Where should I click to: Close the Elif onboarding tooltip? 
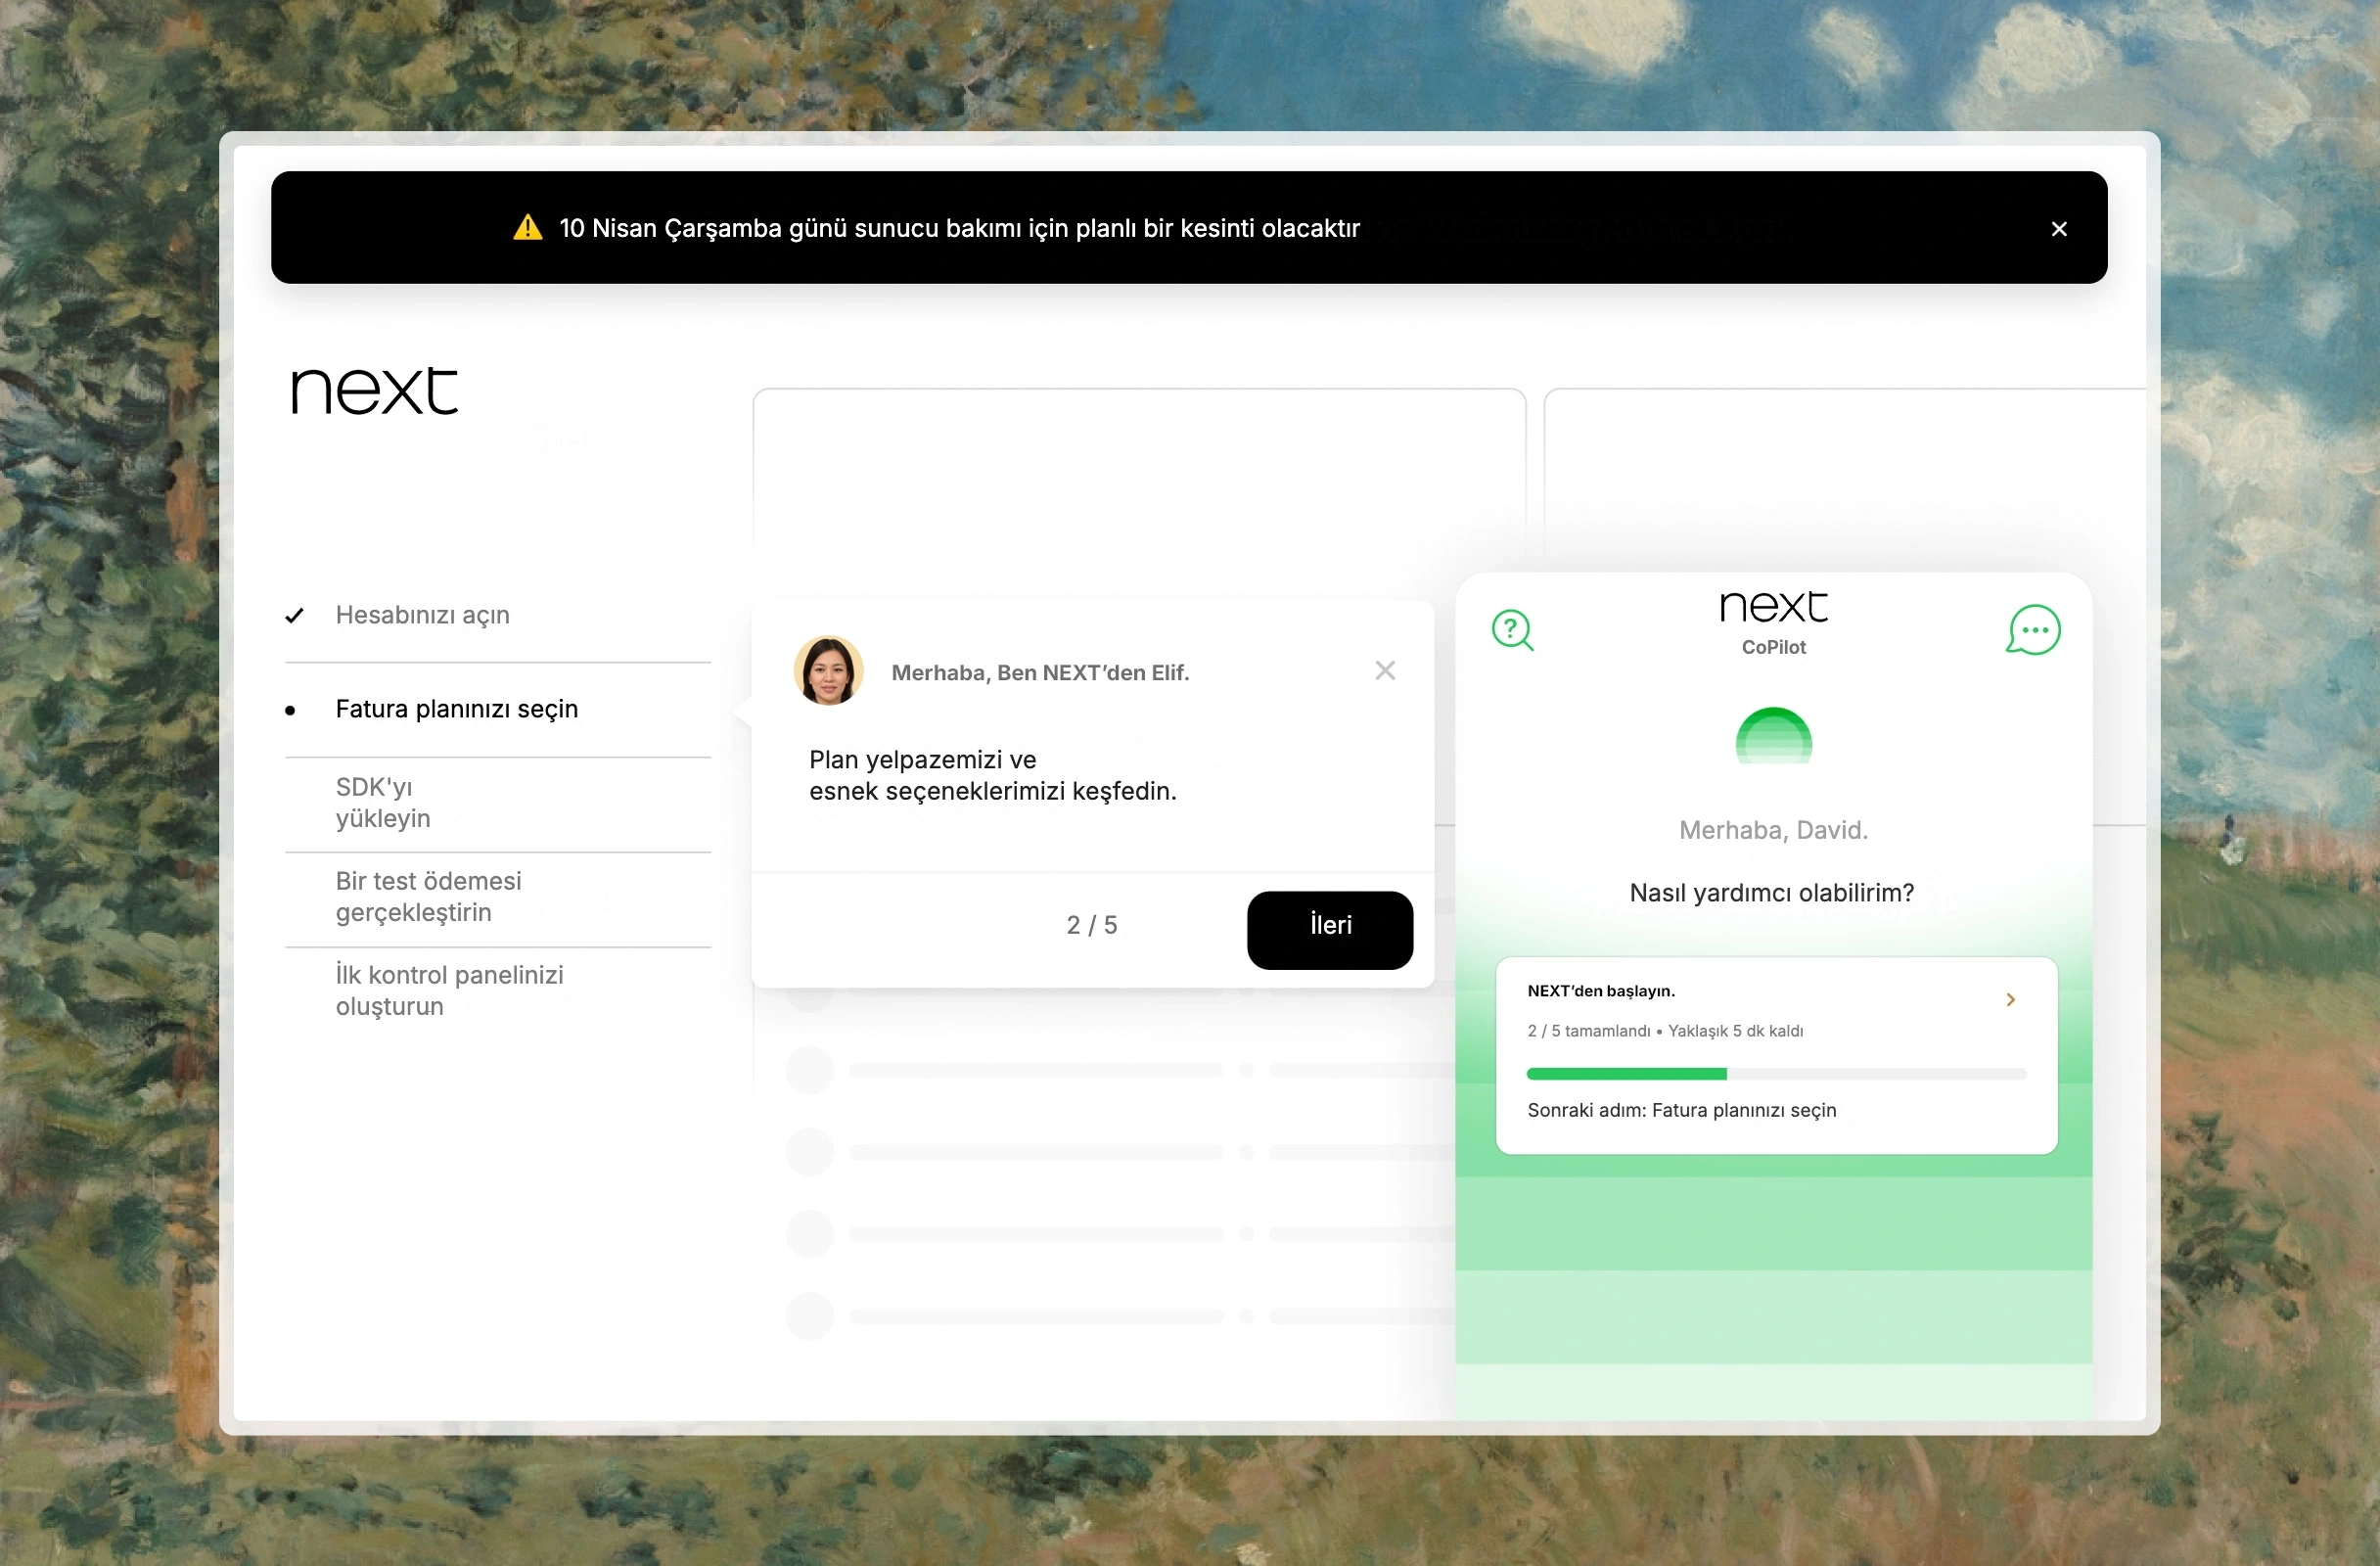click(1384, 670)
